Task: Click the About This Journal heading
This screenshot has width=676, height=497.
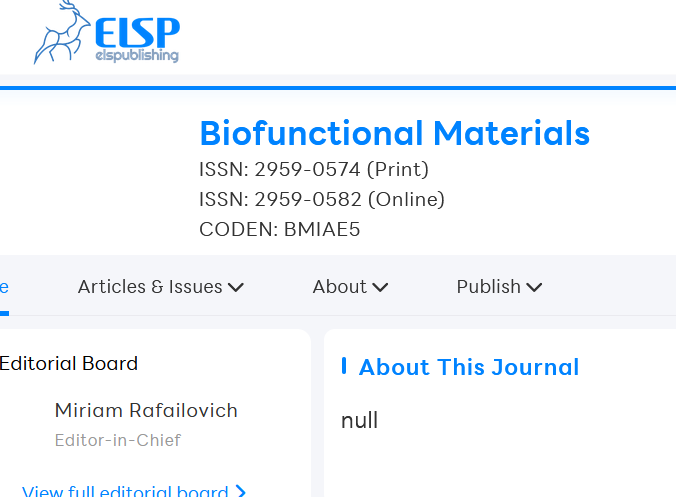Action: (469, 367)
